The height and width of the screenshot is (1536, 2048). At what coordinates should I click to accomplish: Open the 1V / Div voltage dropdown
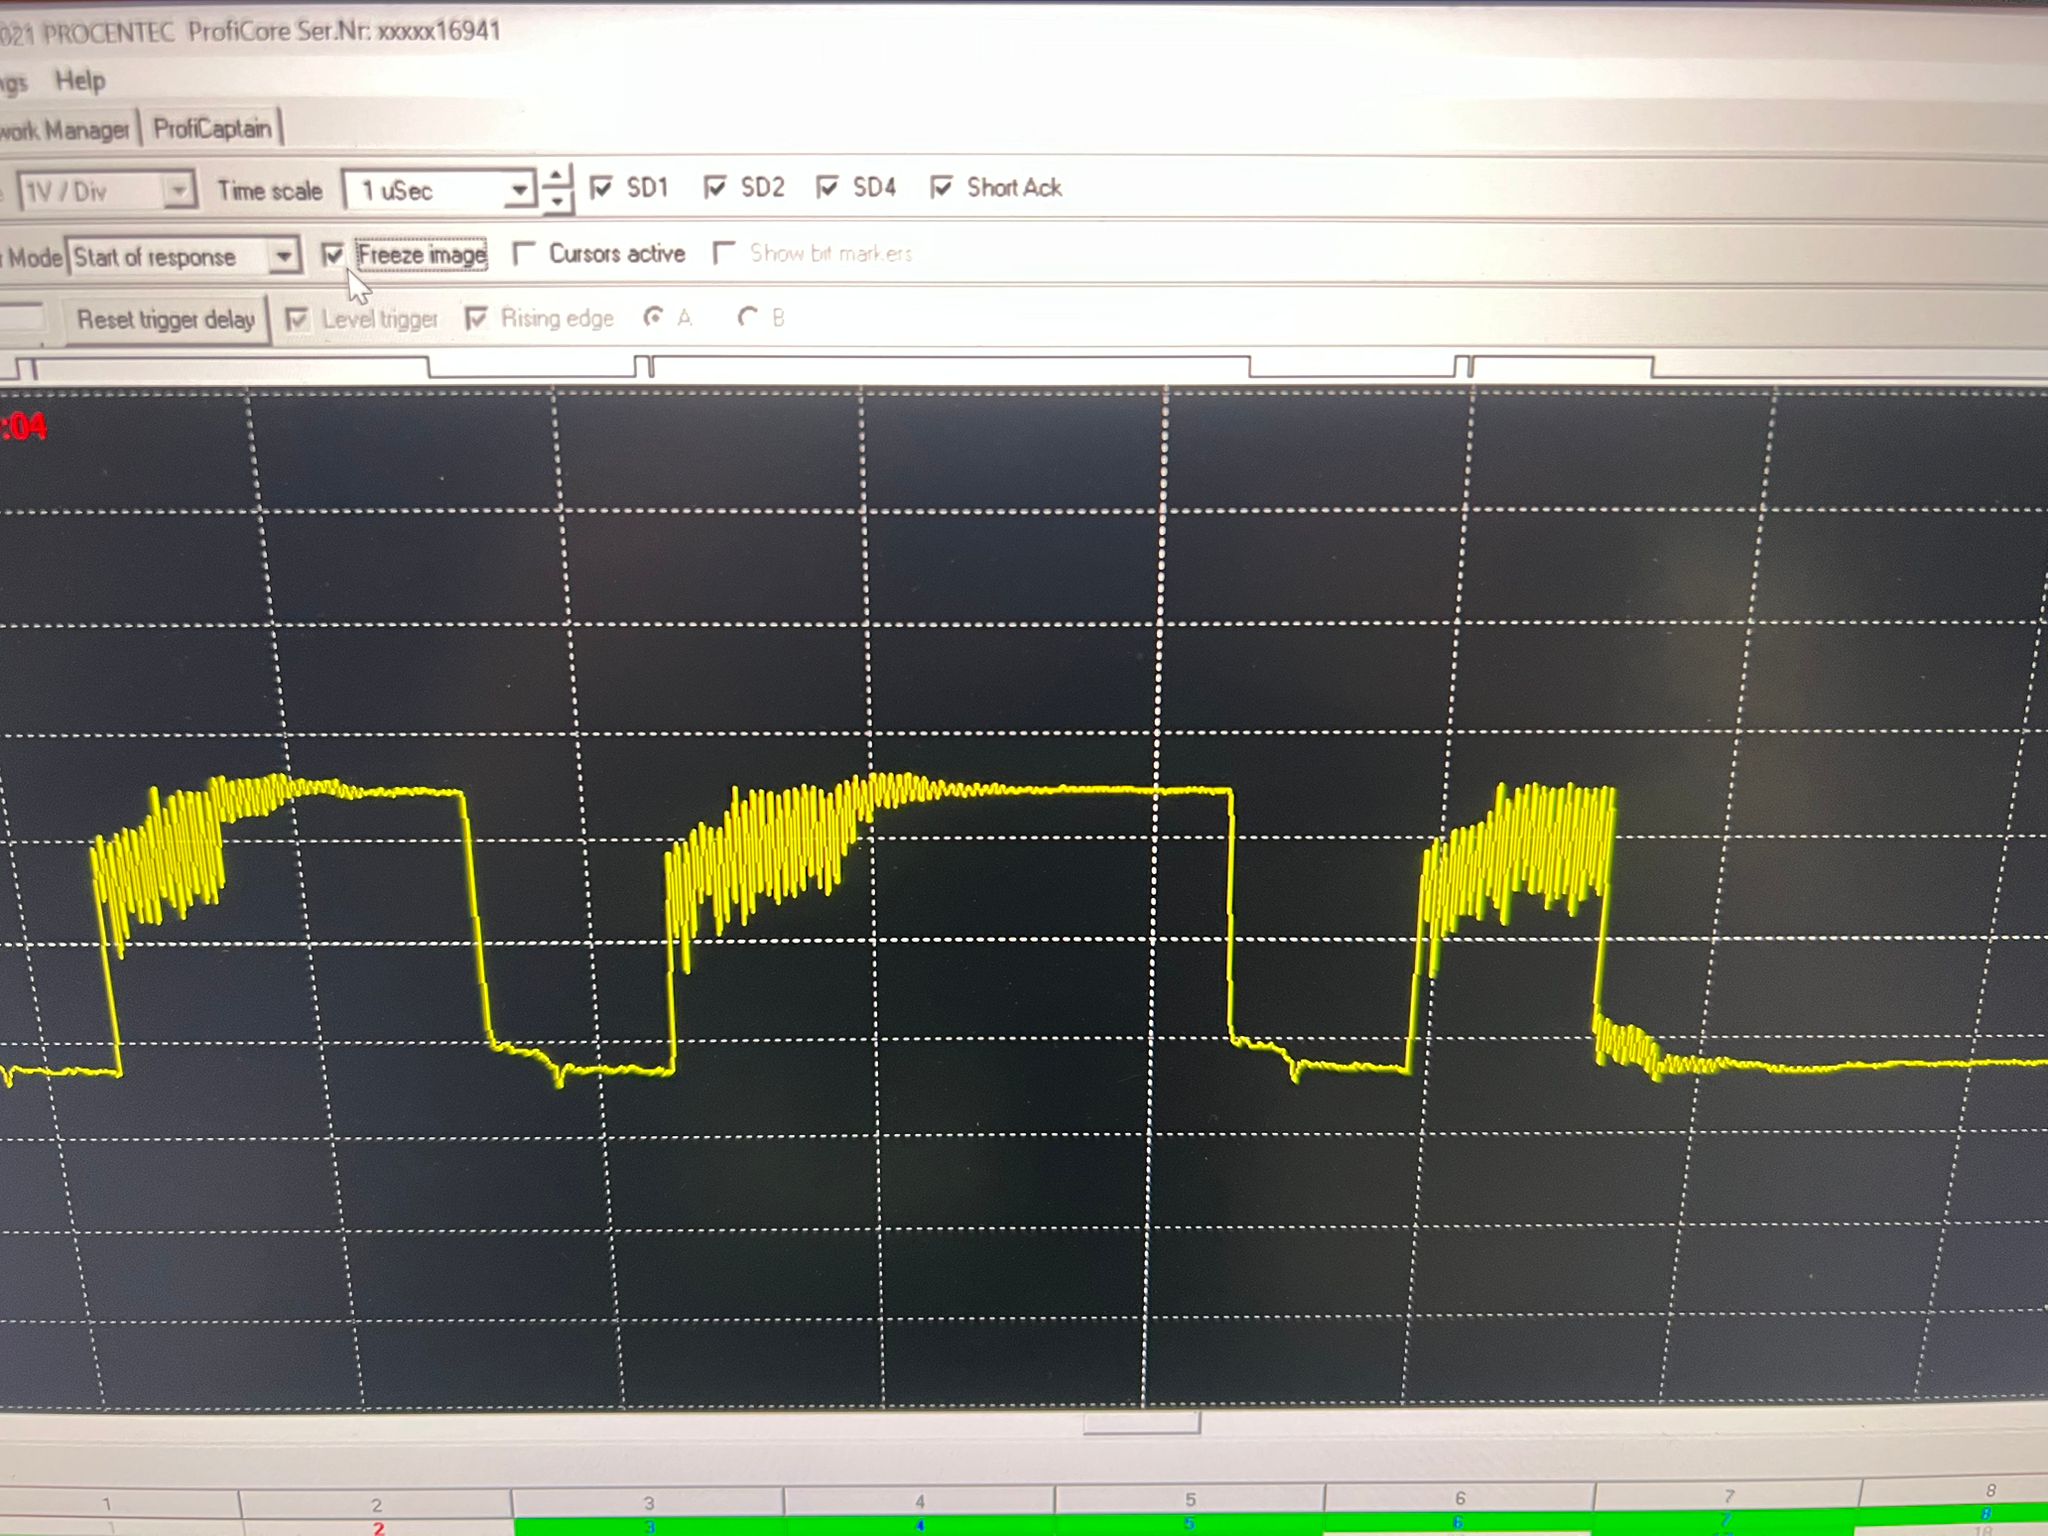(178, 189)
